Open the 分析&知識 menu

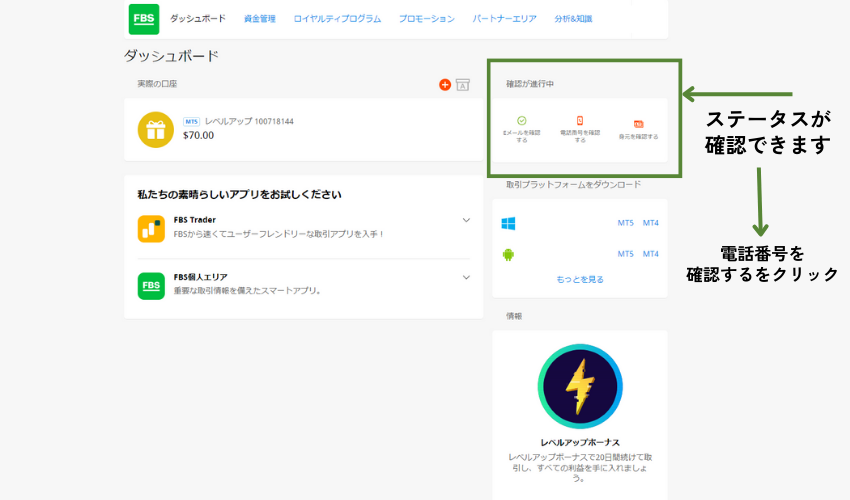point(573,18)
